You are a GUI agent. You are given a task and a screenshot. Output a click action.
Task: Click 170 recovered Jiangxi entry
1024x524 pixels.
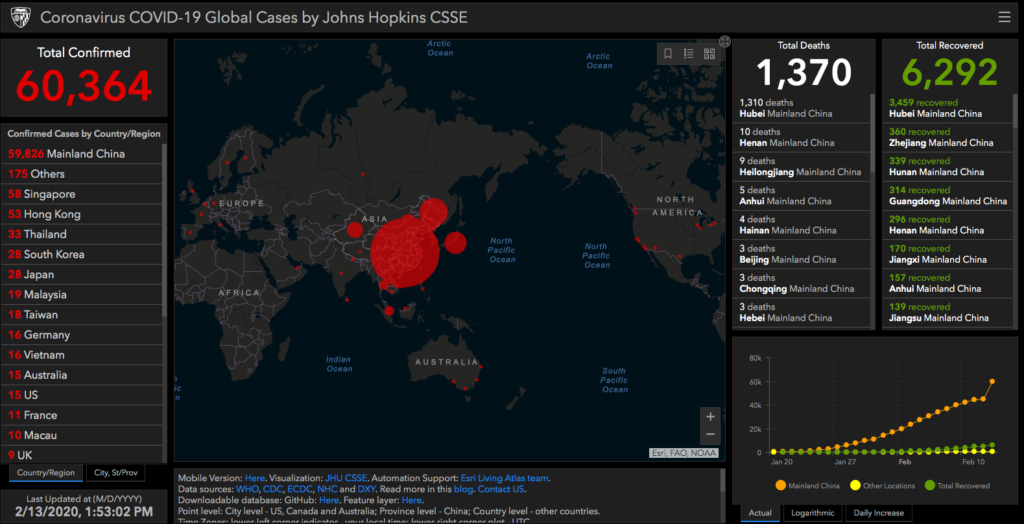pyautogui.click(x=948, y=254)
